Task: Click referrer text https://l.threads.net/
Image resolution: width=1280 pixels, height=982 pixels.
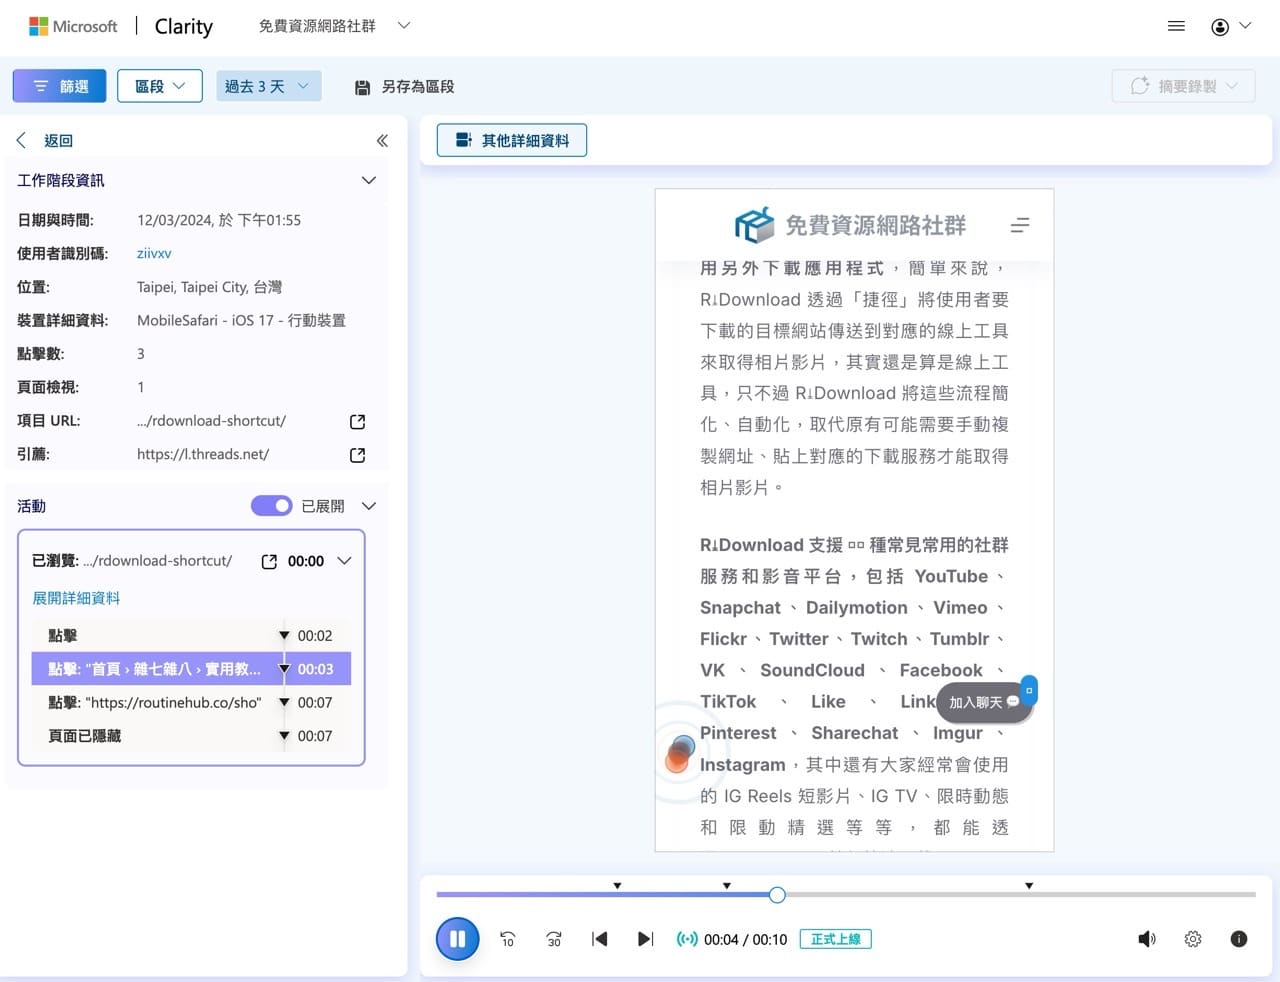Action: (x=203, y=454)
